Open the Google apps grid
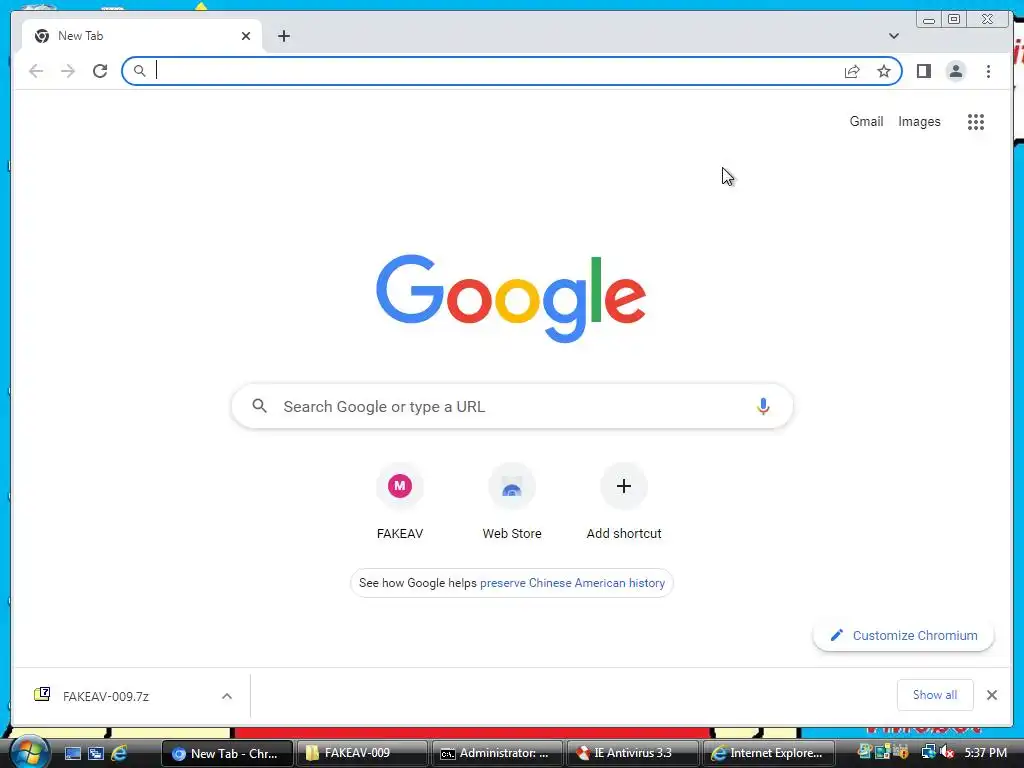The image size is (1024, 768). click(976, 121)
